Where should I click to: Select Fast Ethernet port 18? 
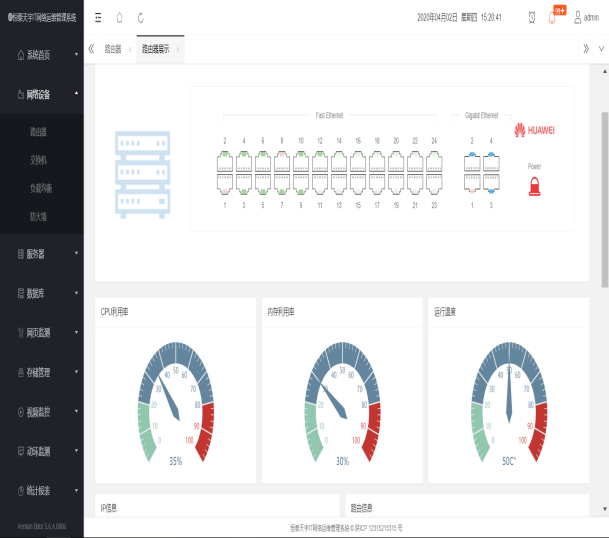pyautogui.click(x=377, y=161)
